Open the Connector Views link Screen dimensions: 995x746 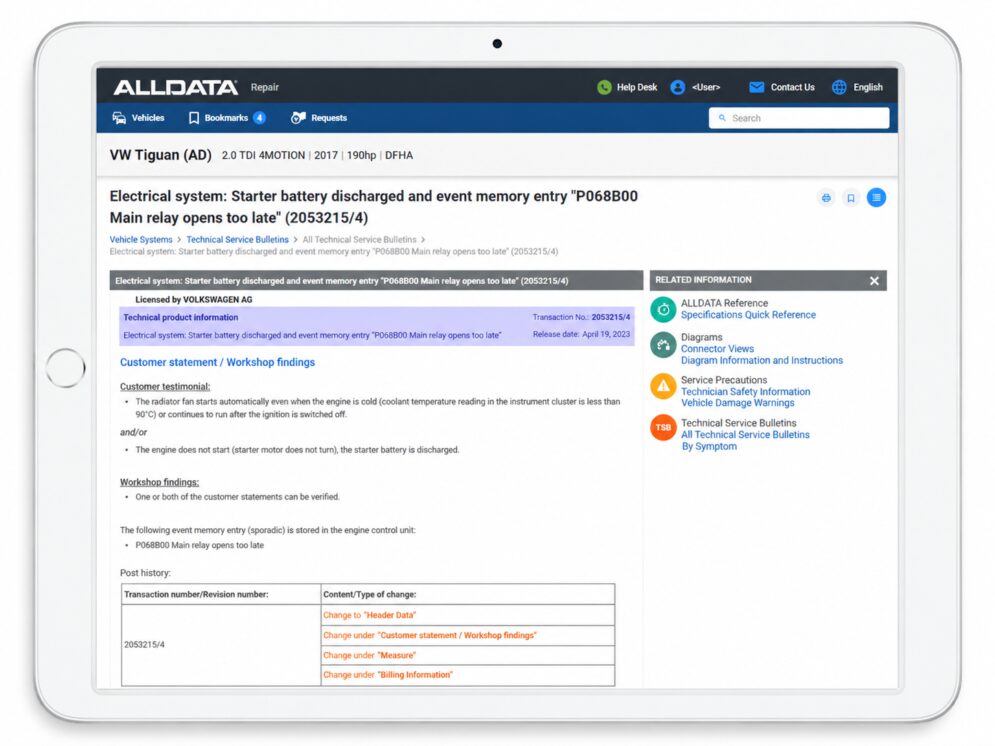717,349
